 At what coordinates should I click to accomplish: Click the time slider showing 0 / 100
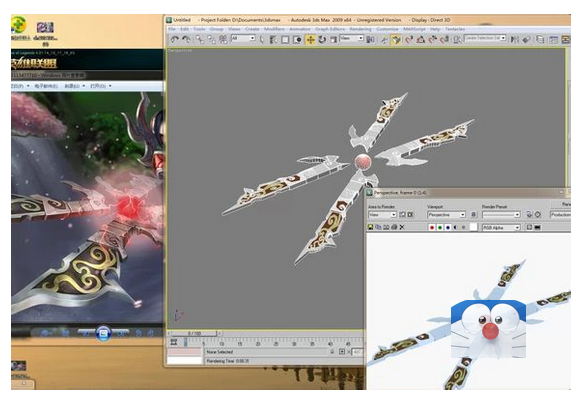tap(195, 333)
